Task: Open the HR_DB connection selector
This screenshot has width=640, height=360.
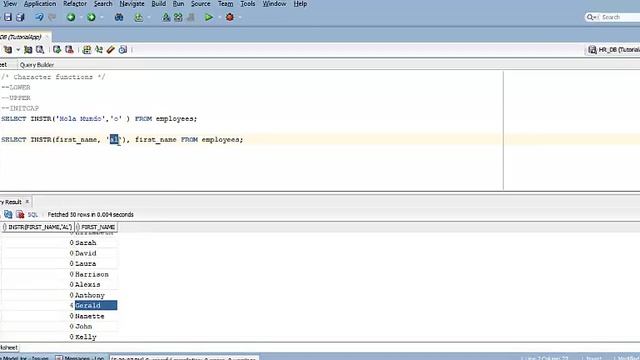Action: click(x=613, y=50)
